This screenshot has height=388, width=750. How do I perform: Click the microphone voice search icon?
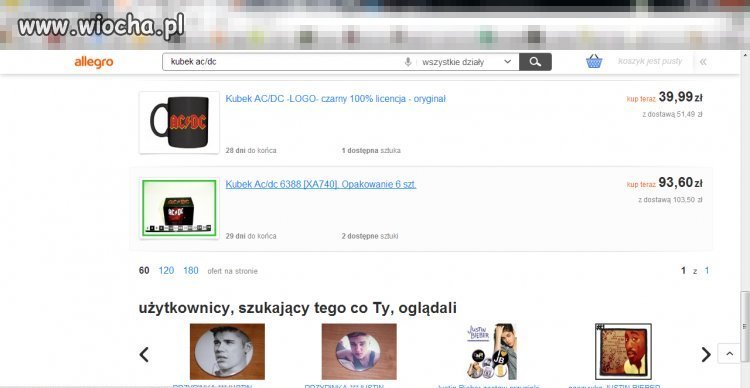coord(408,62)
